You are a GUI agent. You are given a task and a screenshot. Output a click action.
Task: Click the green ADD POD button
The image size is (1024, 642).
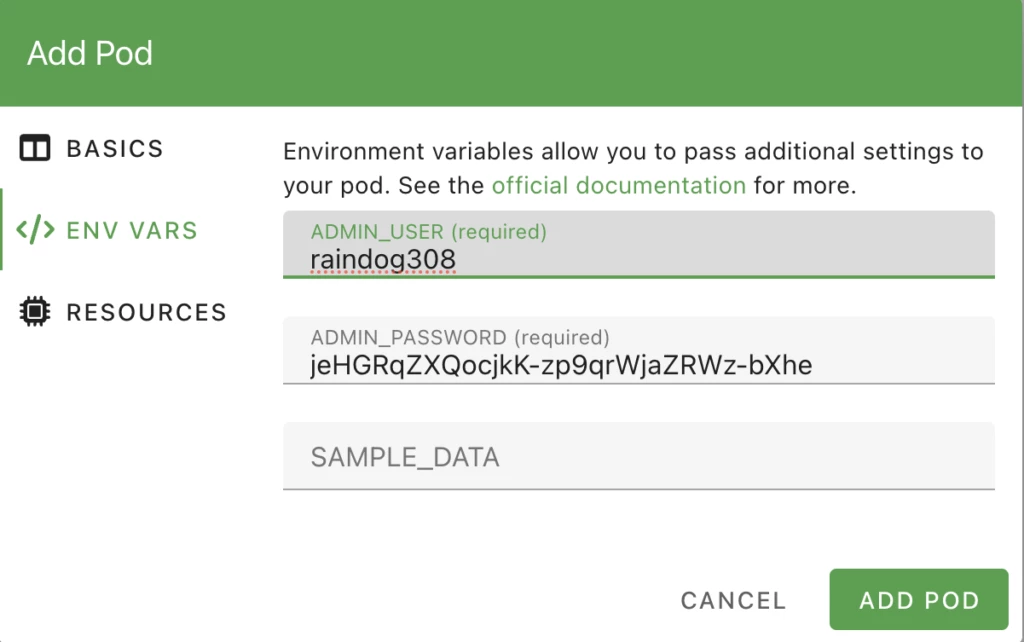918,600
